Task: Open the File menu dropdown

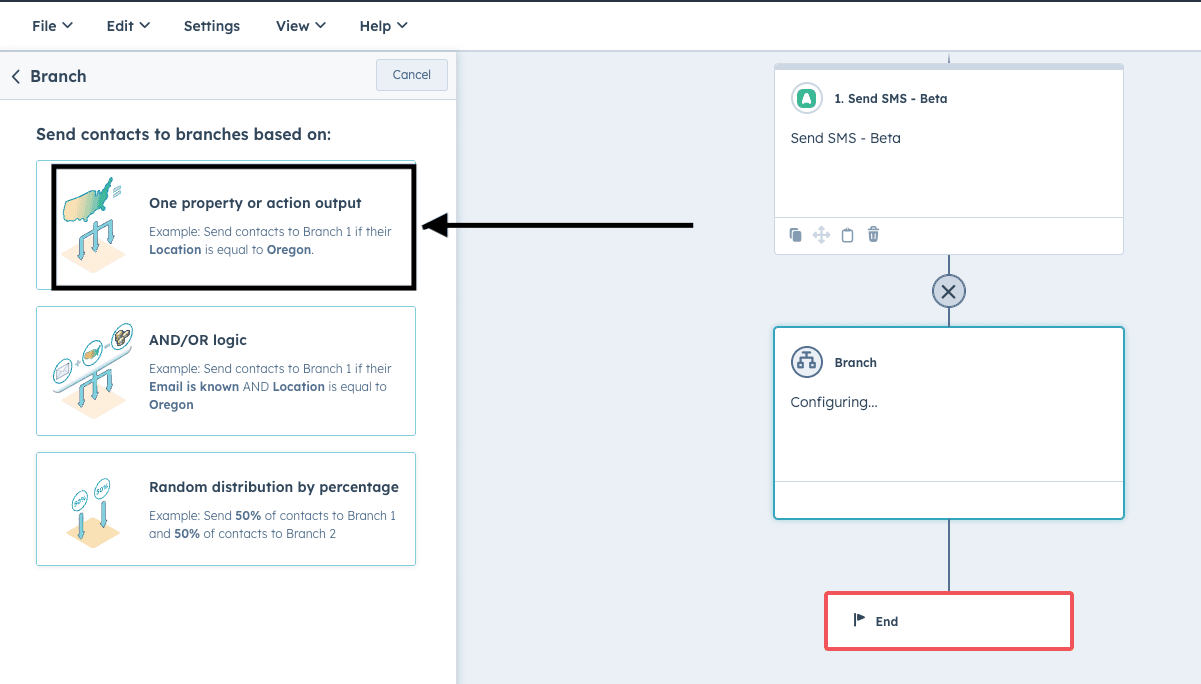Action: (x=52, y=26)
